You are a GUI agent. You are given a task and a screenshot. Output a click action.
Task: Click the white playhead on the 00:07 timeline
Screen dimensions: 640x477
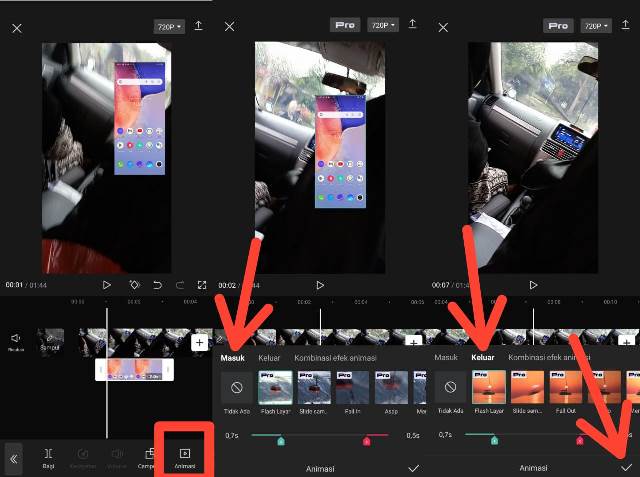coord(533,326)
